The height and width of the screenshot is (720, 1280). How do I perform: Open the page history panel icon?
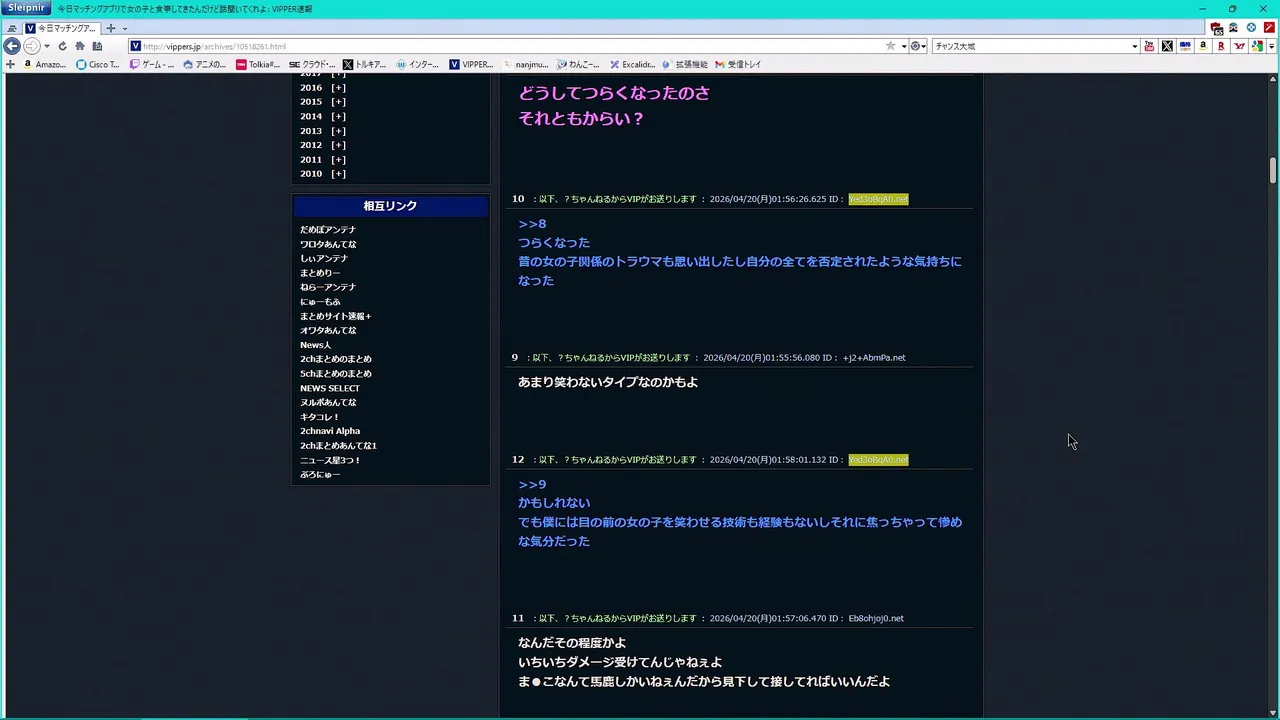(97, 46)
